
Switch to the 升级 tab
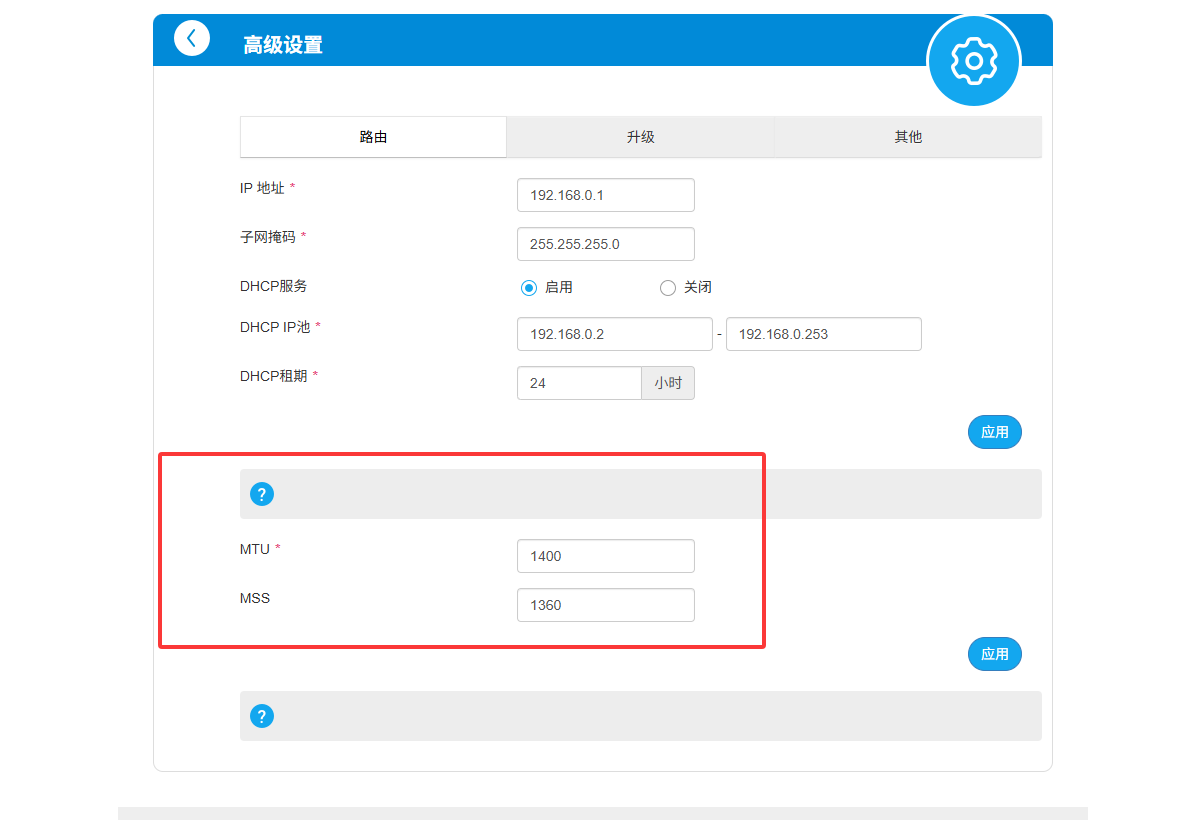[640, 137]
